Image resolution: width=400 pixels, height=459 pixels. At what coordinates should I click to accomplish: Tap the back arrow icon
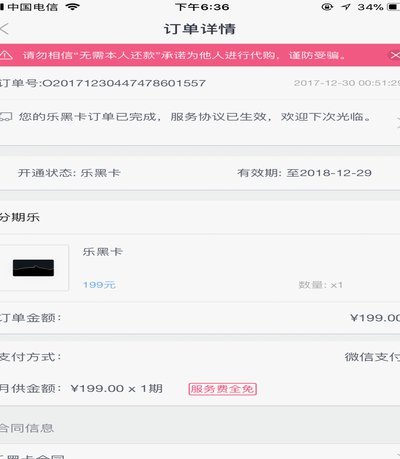coord(4,29)
